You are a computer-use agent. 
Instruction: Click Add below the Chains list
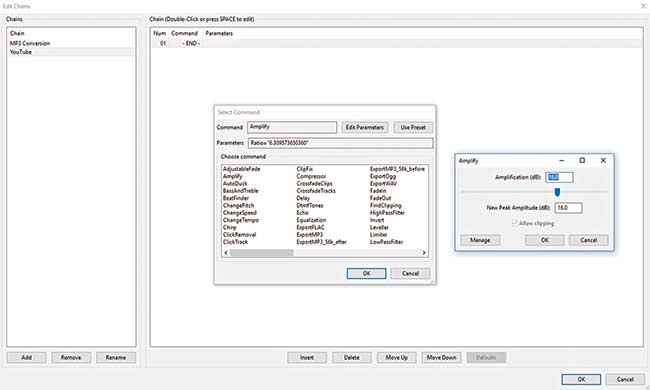pos(27,357)
